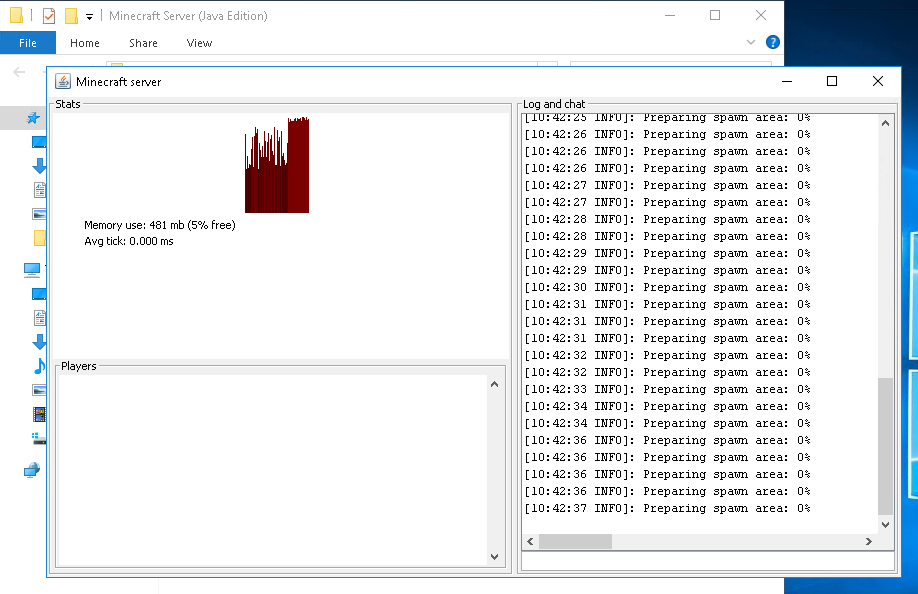
Task: Open the Videos folder with film strip icon
Action: tap(39, 414)
